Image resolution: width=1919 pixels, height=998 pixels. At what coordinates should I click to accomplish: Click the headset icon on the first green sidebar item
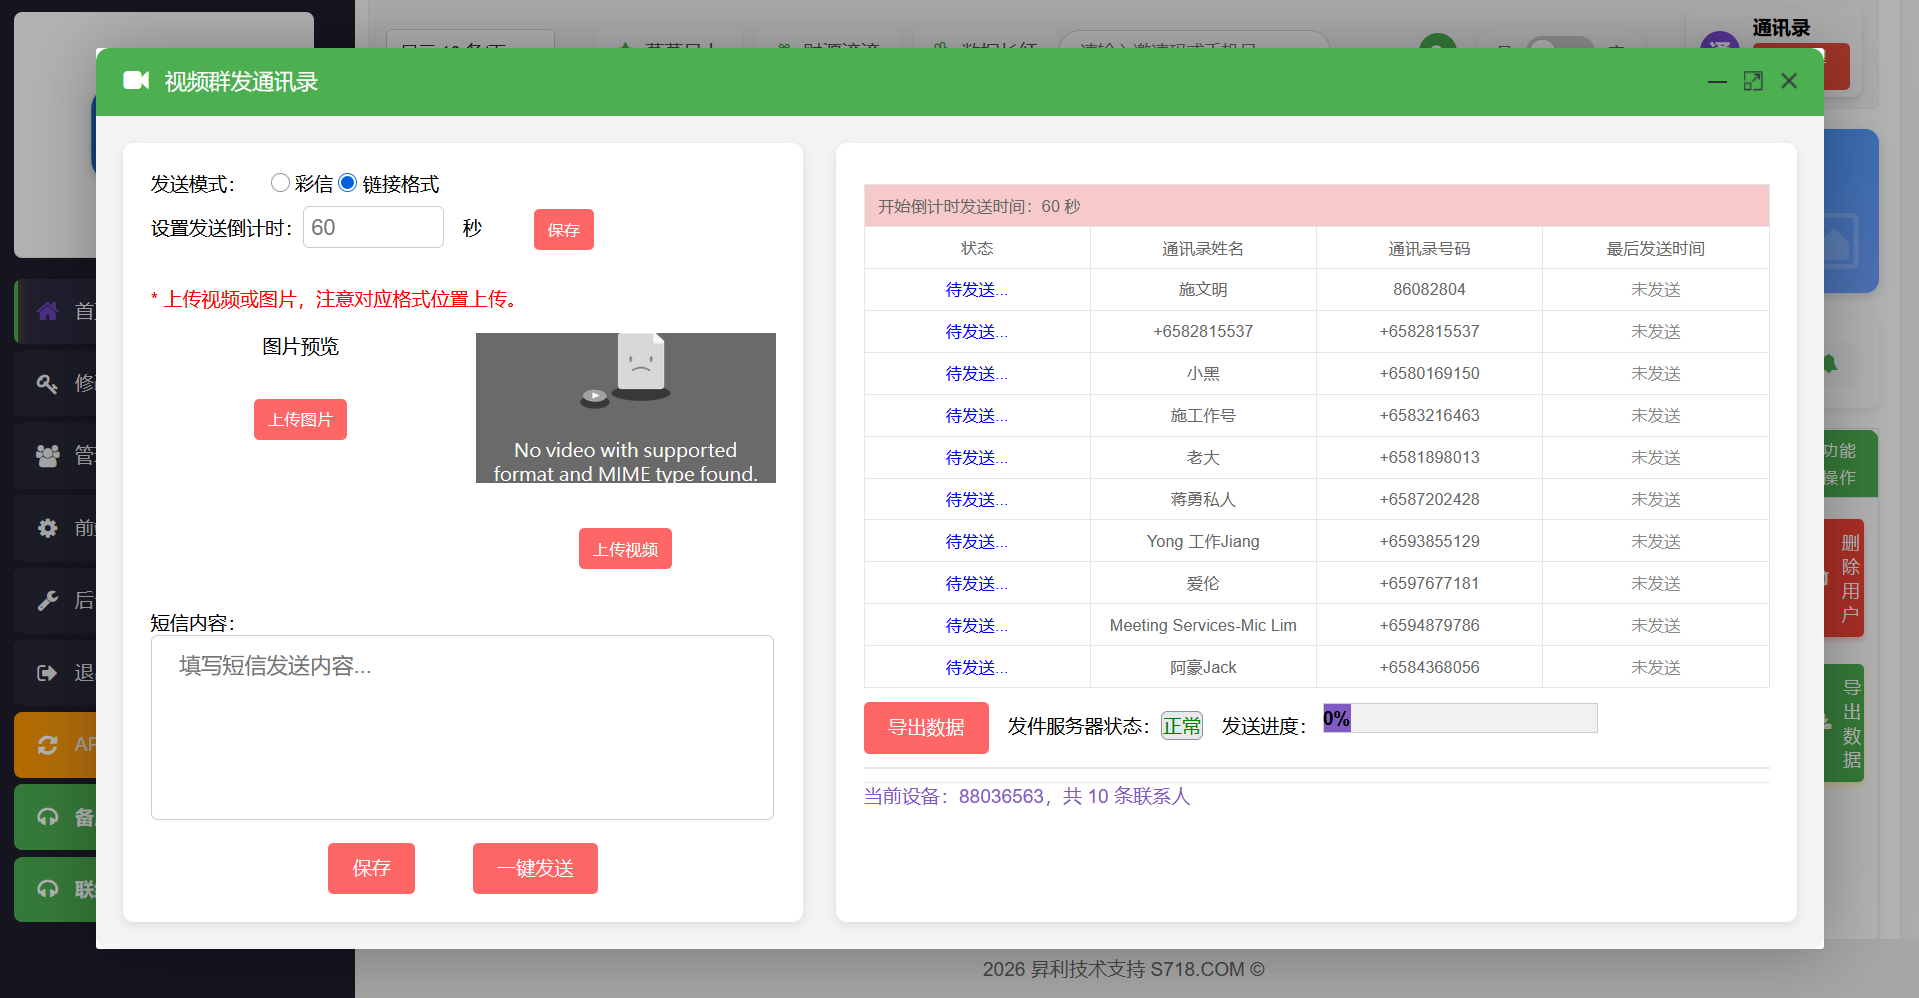47,817
